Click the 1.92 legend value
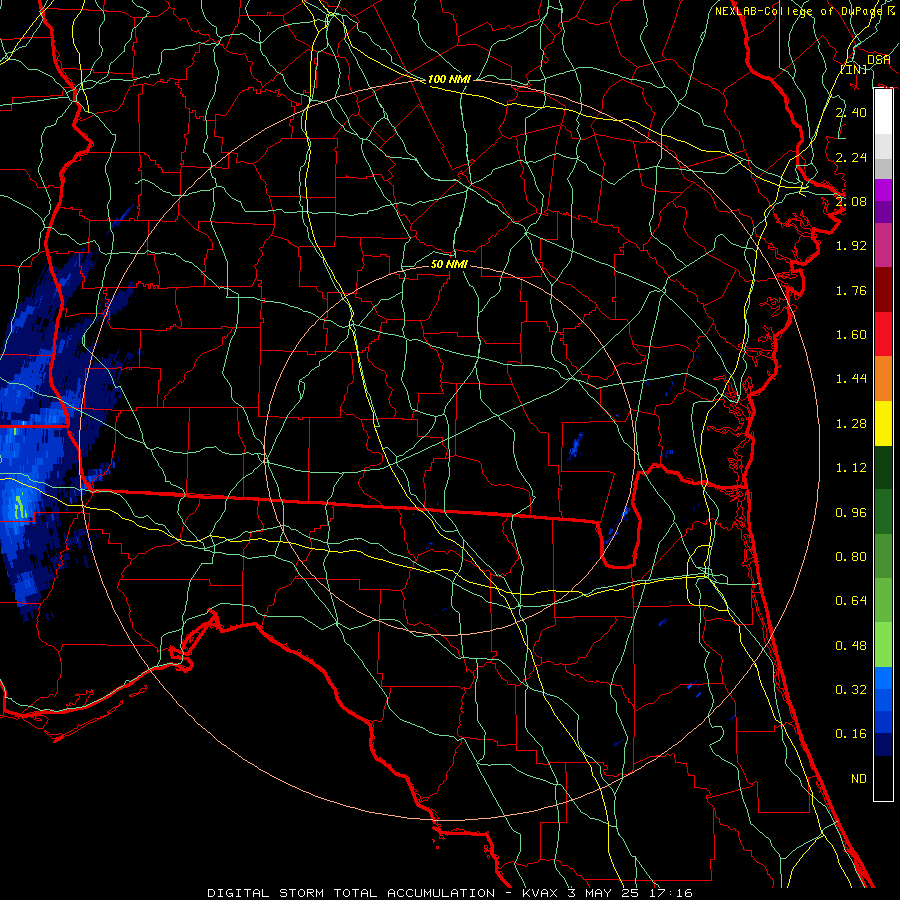 point(851,246)
